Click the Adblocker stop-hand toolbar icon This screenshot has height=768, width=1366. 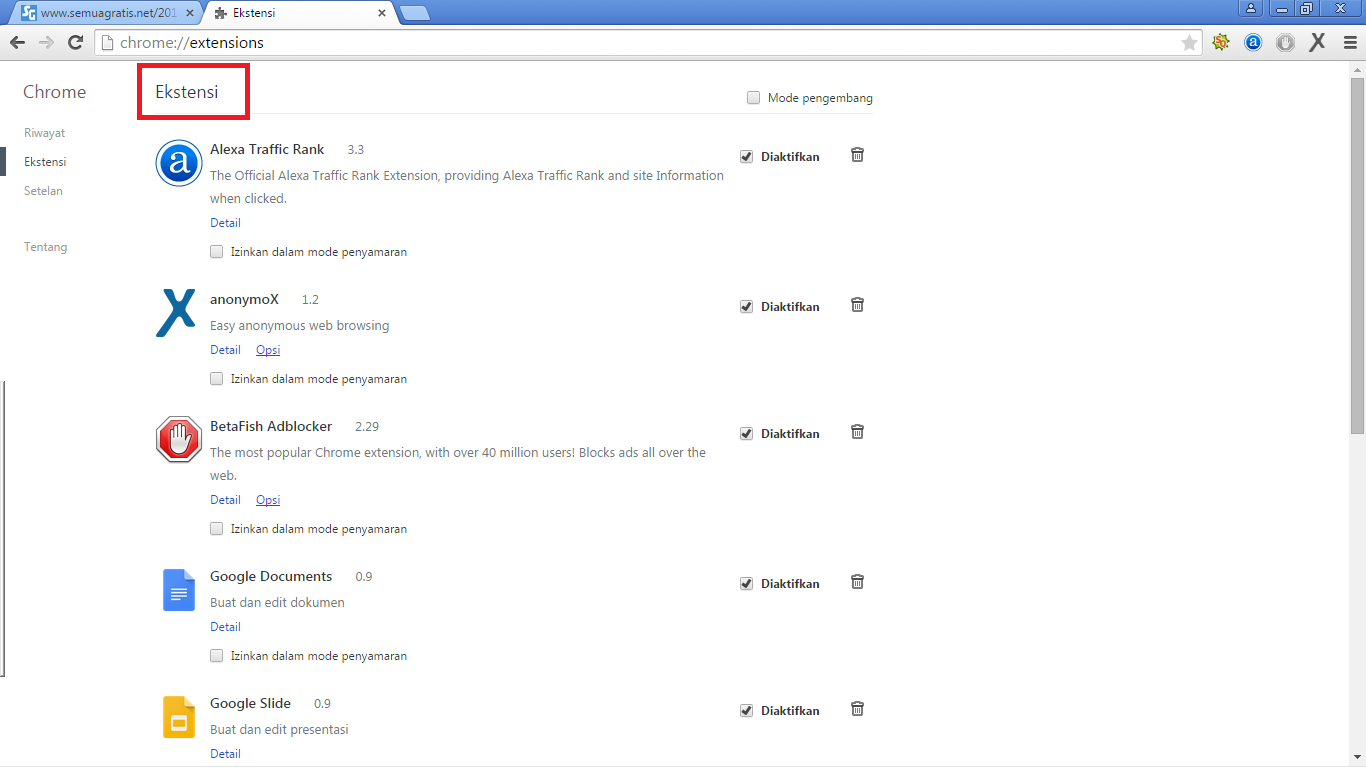(x=1286, y=42)
